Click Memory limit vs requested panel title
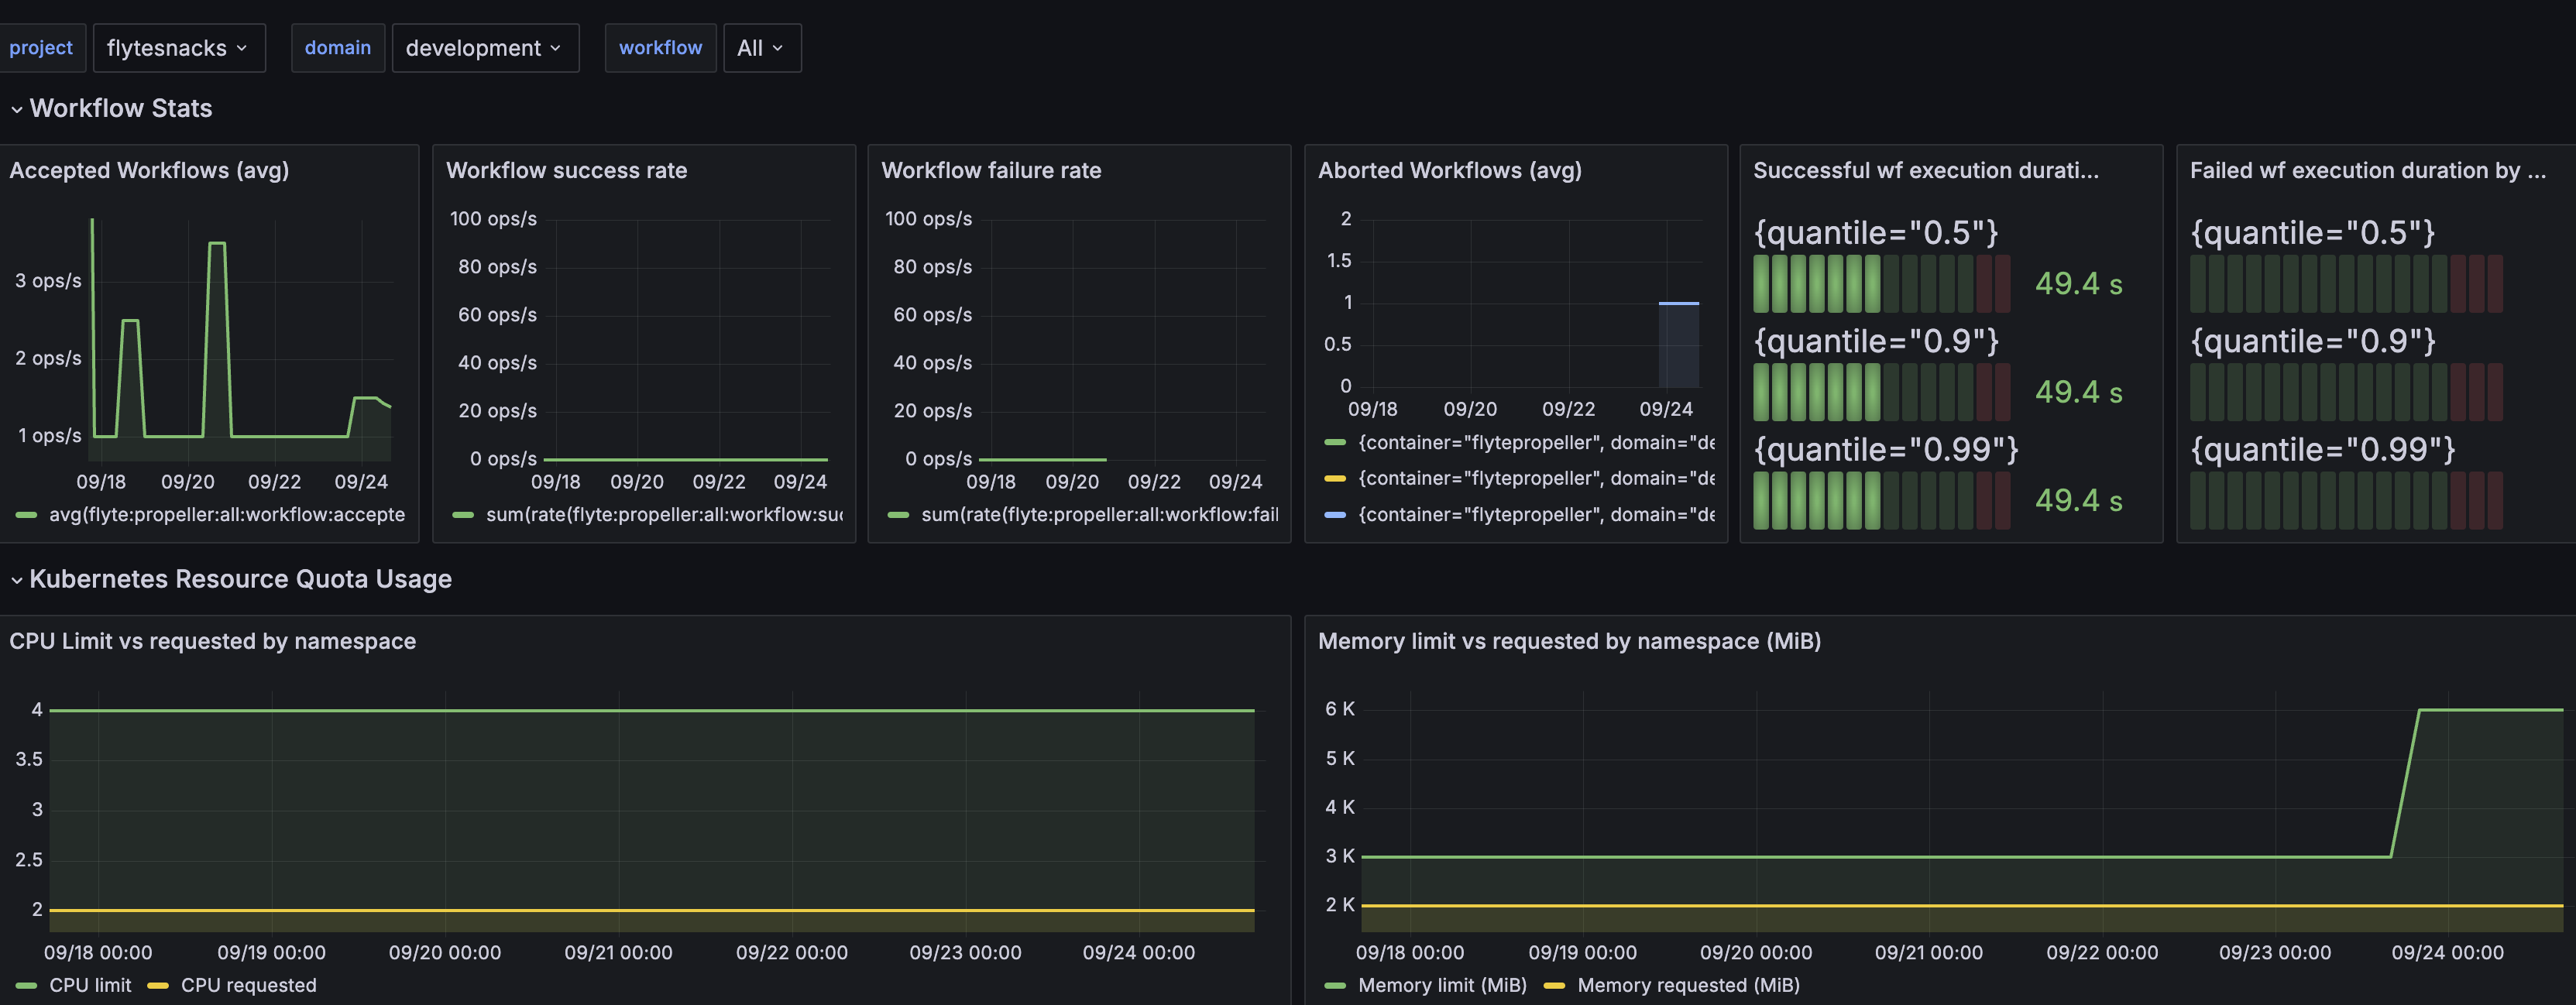The height and width of the screenshot is (1005, 2576). tap(1568, 642)
